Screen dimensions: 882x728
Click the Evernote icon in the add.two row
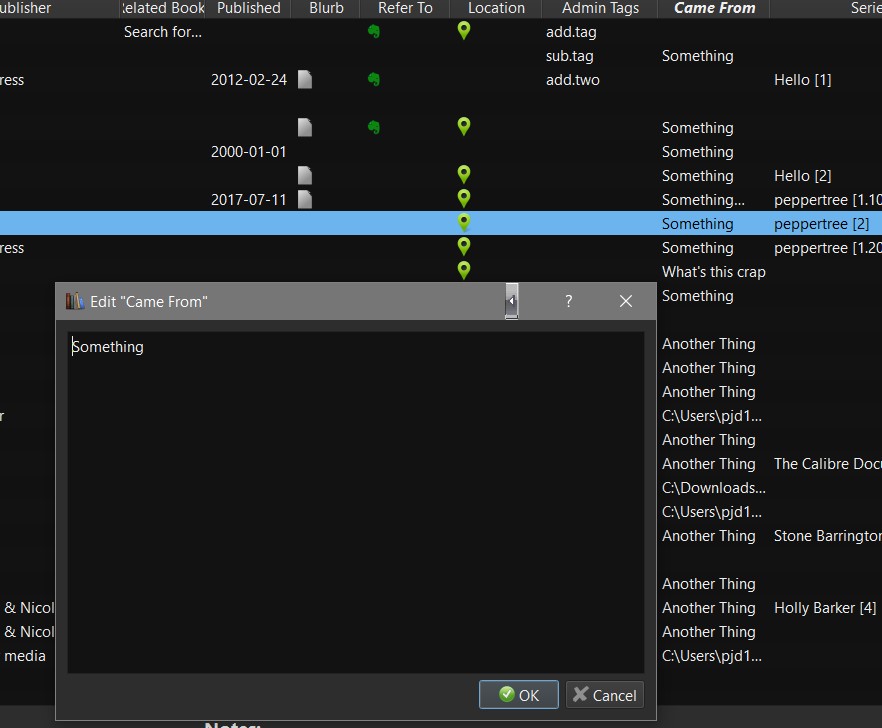coord(374,79)
